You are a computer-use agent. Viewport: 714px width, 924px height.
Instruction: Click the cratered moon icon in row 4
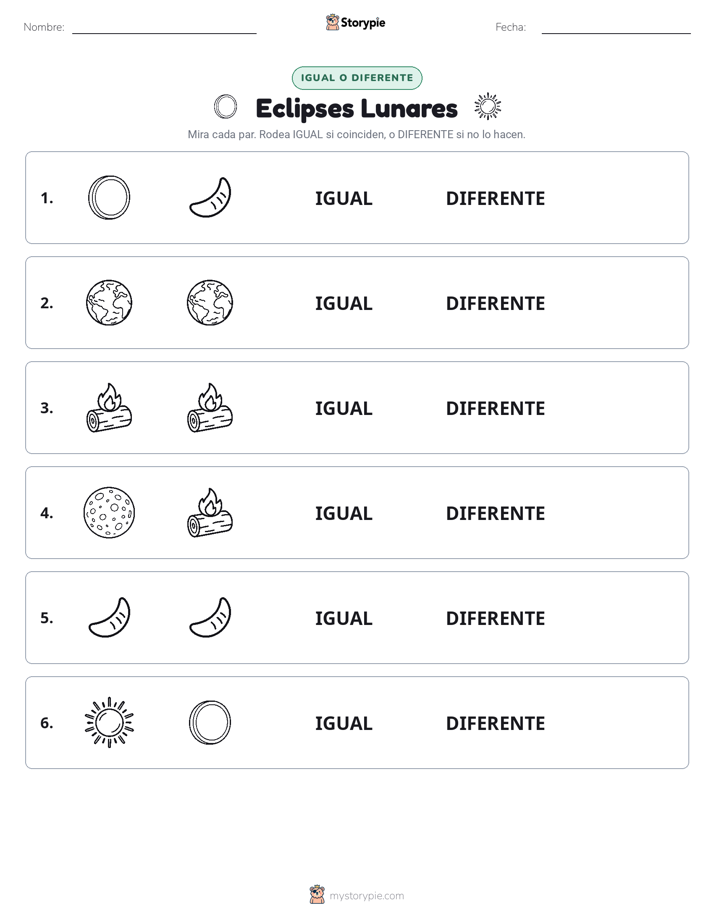click(109, 512)
